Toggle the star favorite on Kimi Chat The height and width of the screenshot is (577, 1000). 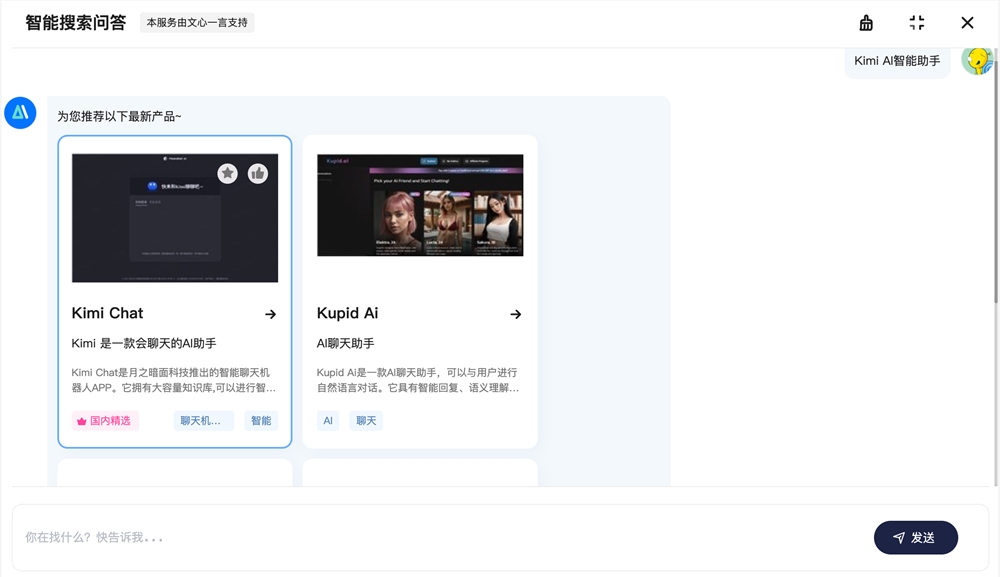pos(227,173)
